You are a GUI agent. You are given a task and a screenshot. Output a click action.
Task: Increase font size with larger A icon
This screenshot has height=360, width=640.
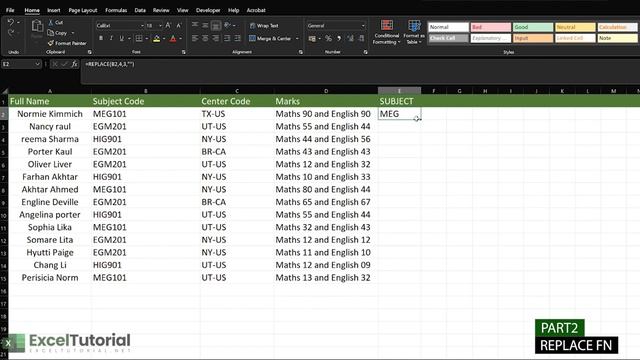(168, 25)
